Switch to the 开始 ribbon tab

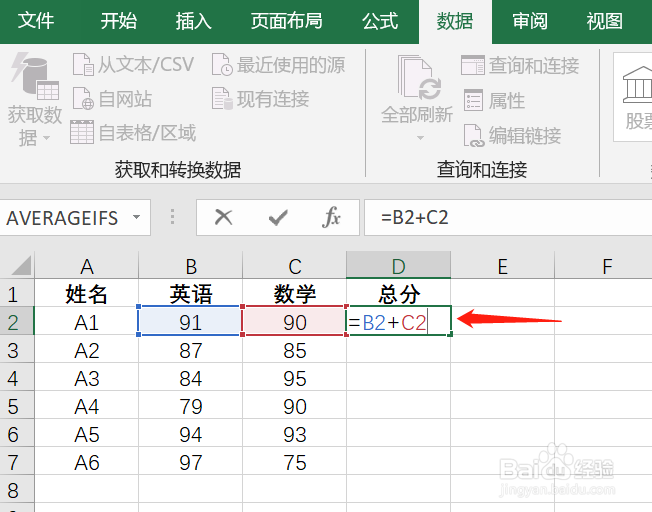[119, 21]
